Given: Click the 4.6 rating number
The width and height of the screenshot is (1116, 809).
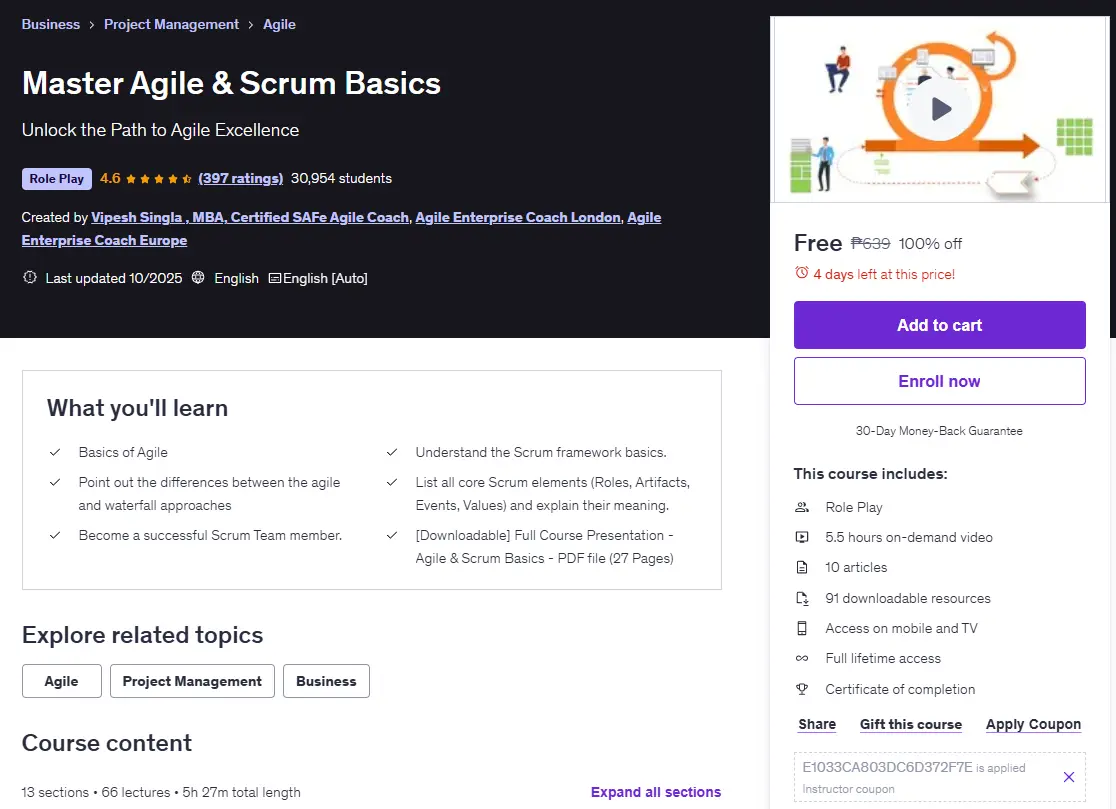Looking at the screenshot, I should (x=110, y=179).
